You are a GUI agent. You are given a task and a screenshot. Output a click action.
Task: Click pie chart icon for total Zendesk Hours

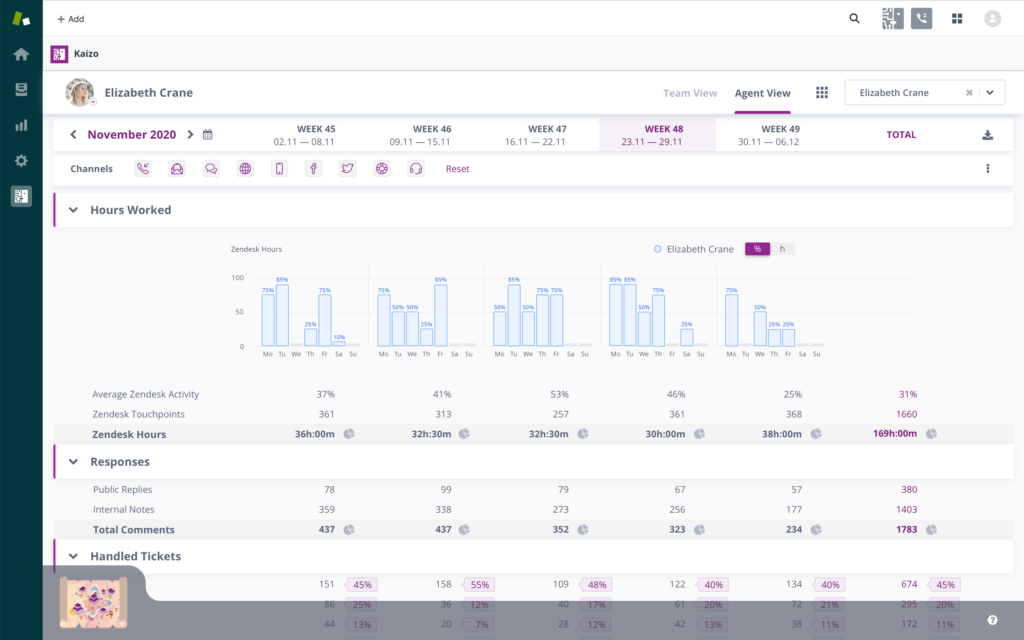pyautogui.click(x=931, y=434)
